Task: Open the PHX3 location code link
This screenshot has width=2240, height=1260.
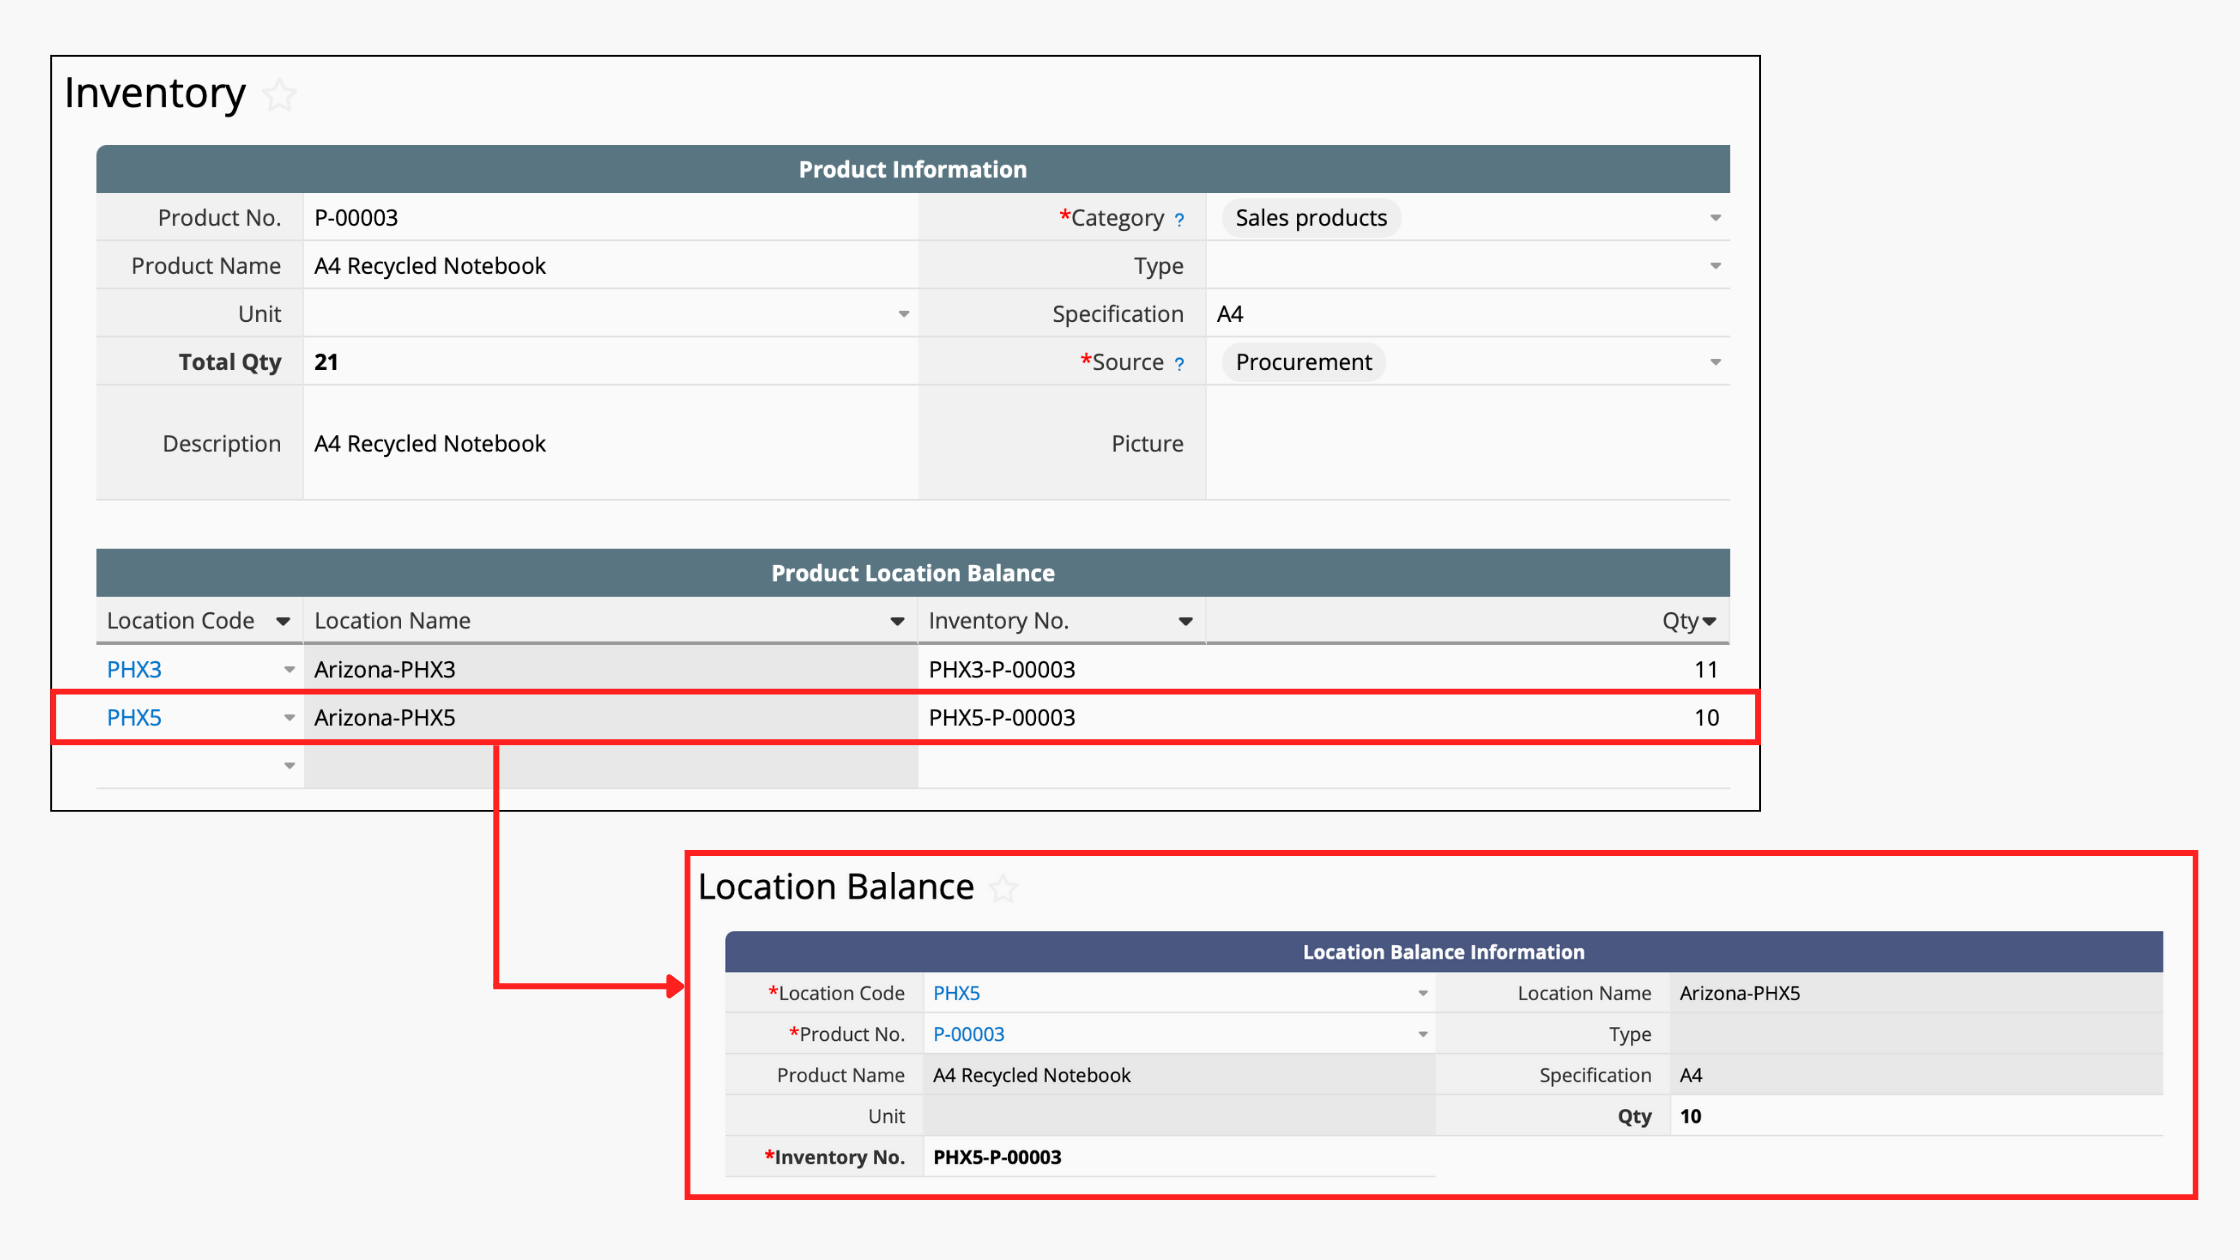Action: tap(134, 669)
